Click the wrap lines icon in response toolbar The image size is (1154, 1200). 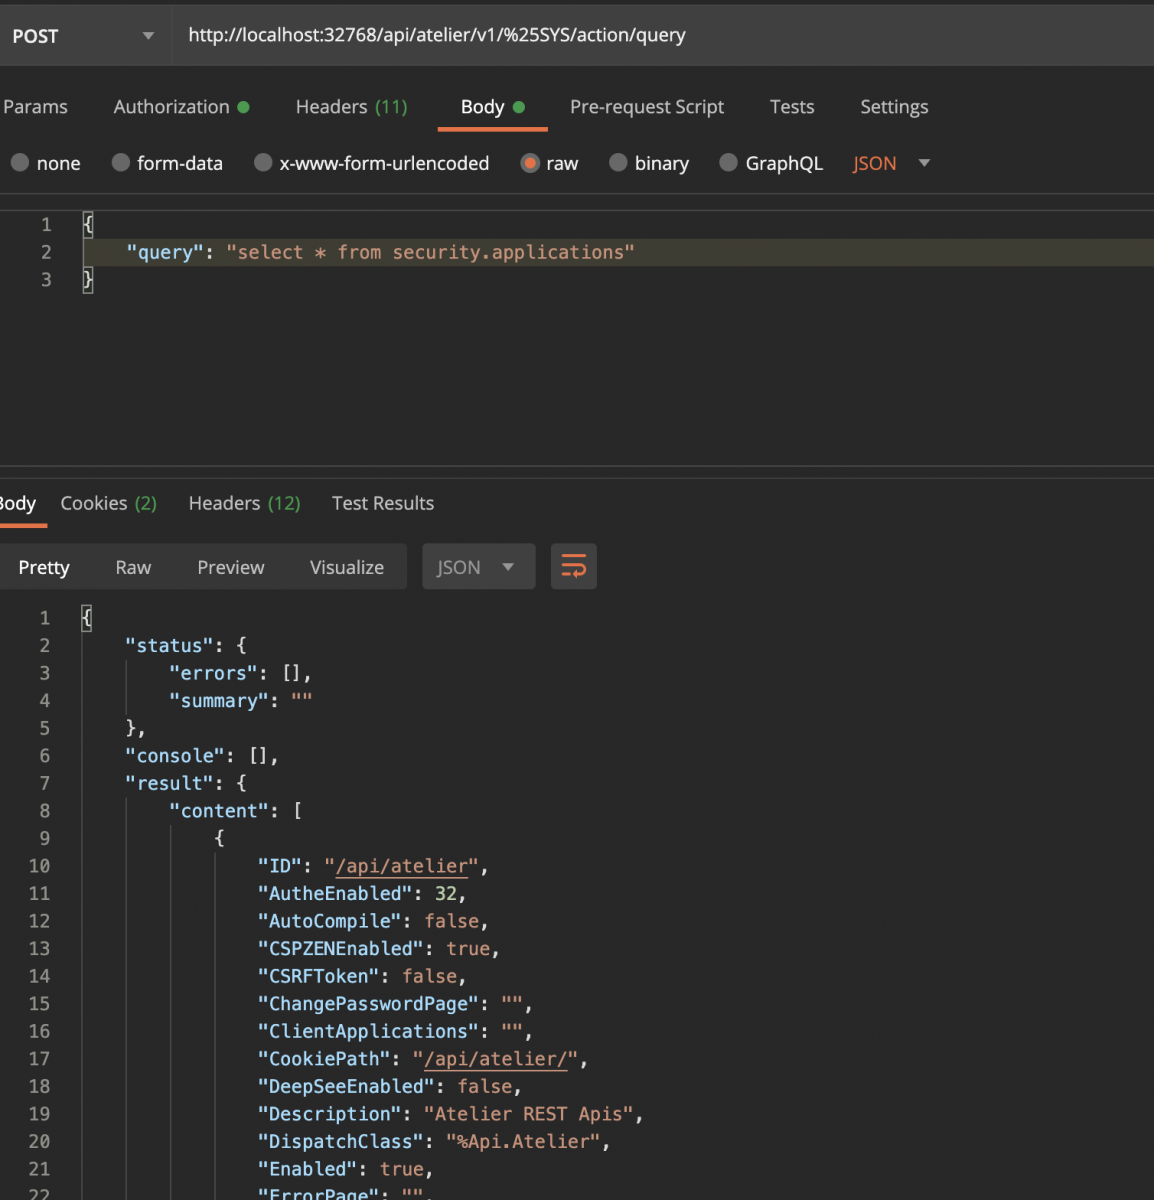tap(573, 567)
